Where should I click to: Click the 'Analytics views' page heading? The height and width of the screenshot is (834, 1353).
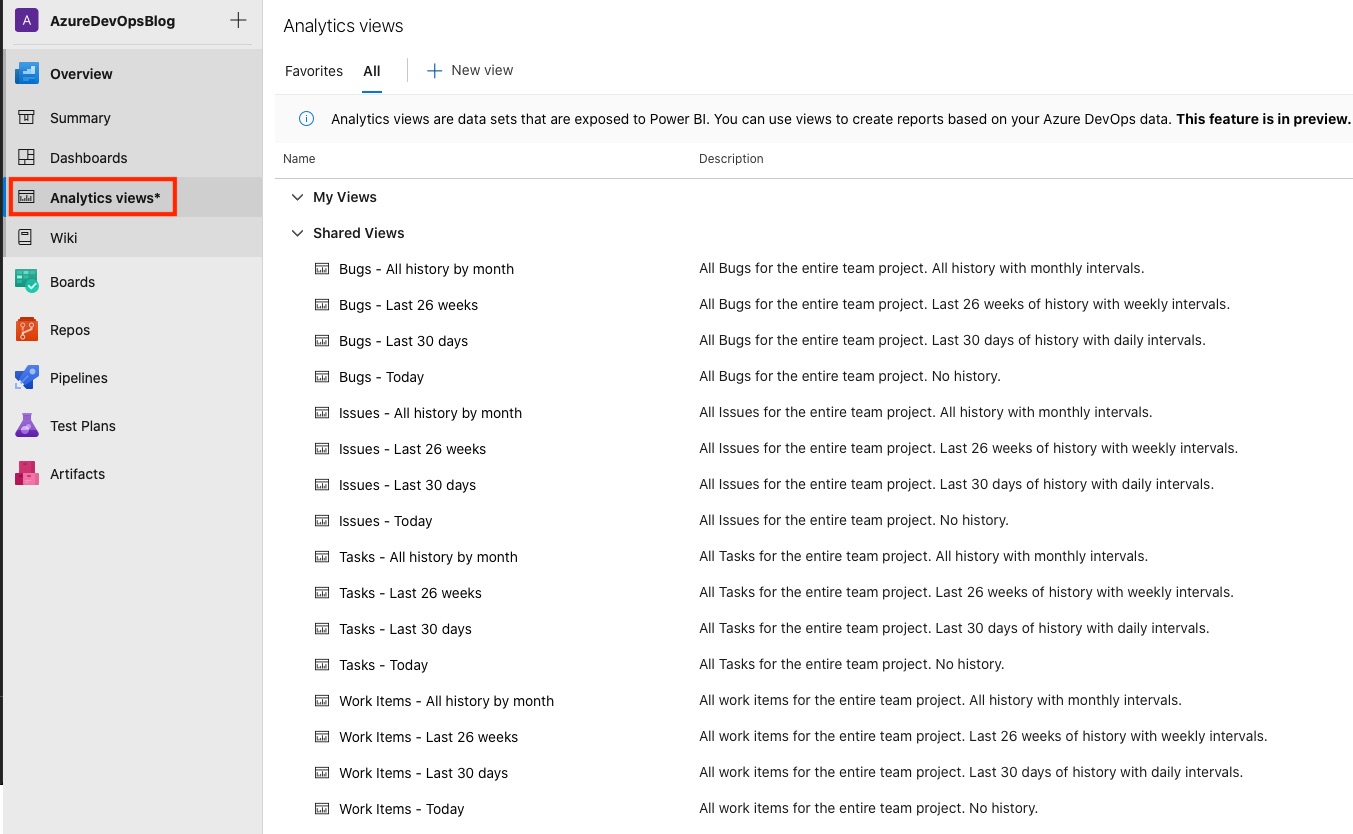343,26
